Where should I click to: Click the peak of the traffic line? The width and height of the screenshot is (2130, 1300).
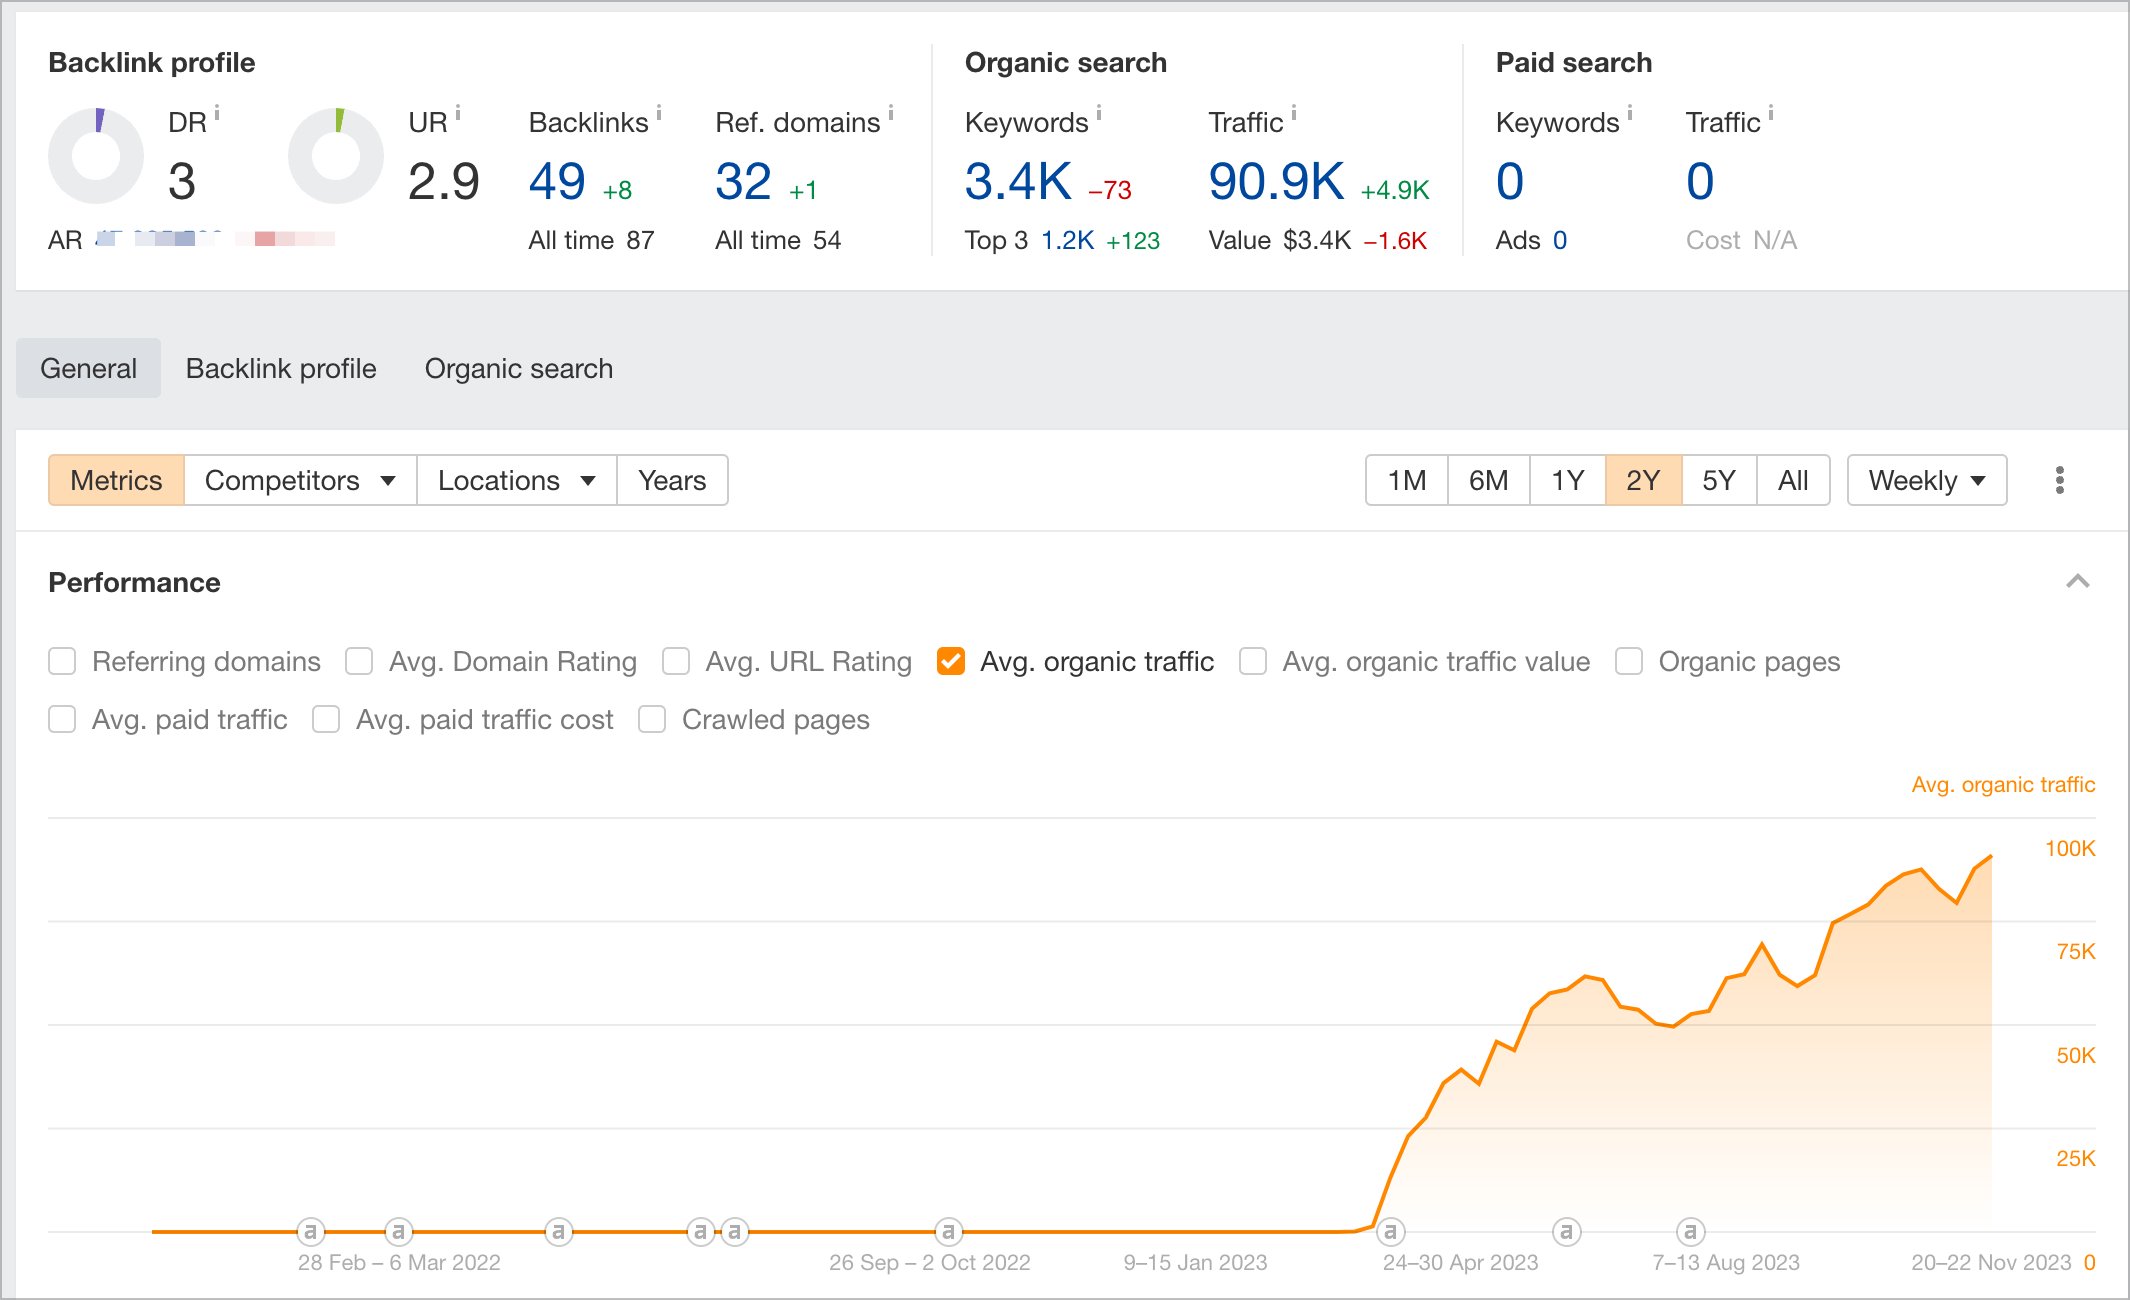click(1991, 856)
